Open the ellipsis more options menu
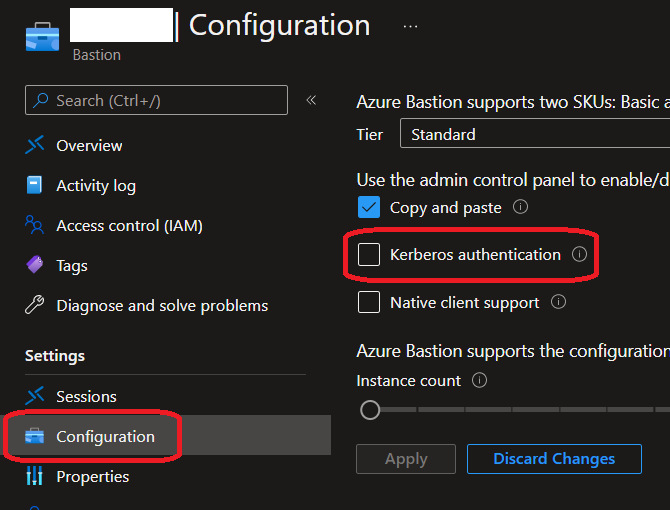The width and height of the screenshot is (670, 510). pos(410,26)
